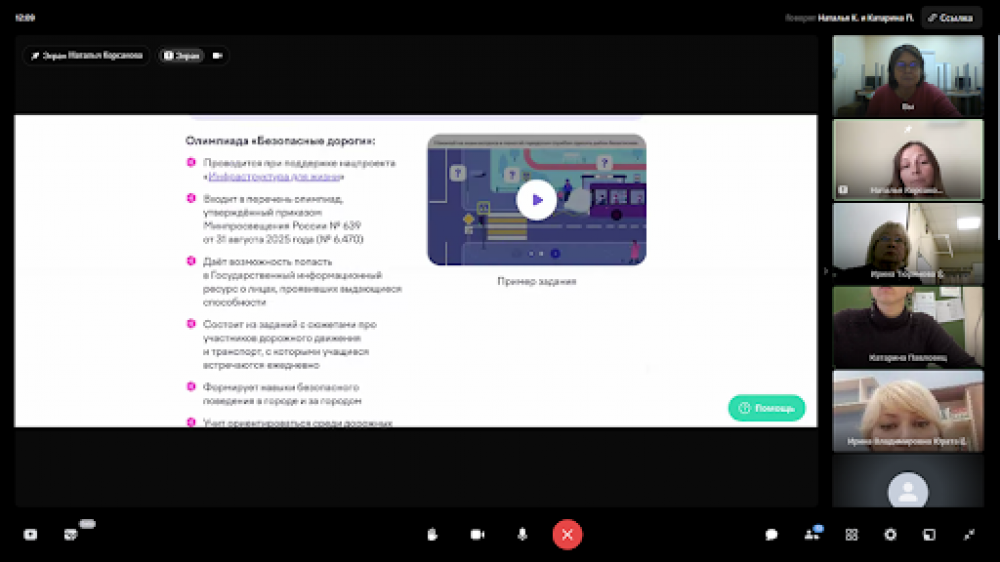The height and width of the screenshot is (562, 1000).
Task: Enter fullscreen mode with the expand arrows
Action: tap(968, 535)
